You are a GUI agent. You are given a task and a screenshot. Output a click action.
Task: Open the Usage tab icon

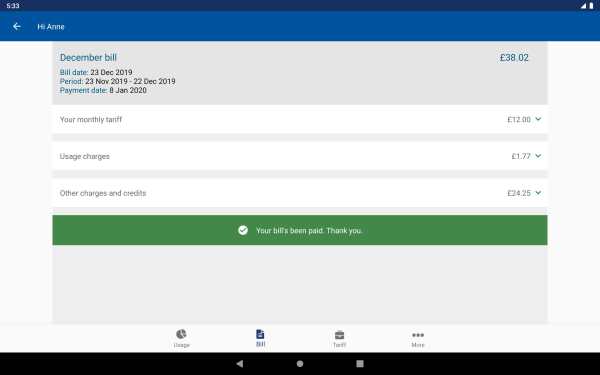point(181,334)
